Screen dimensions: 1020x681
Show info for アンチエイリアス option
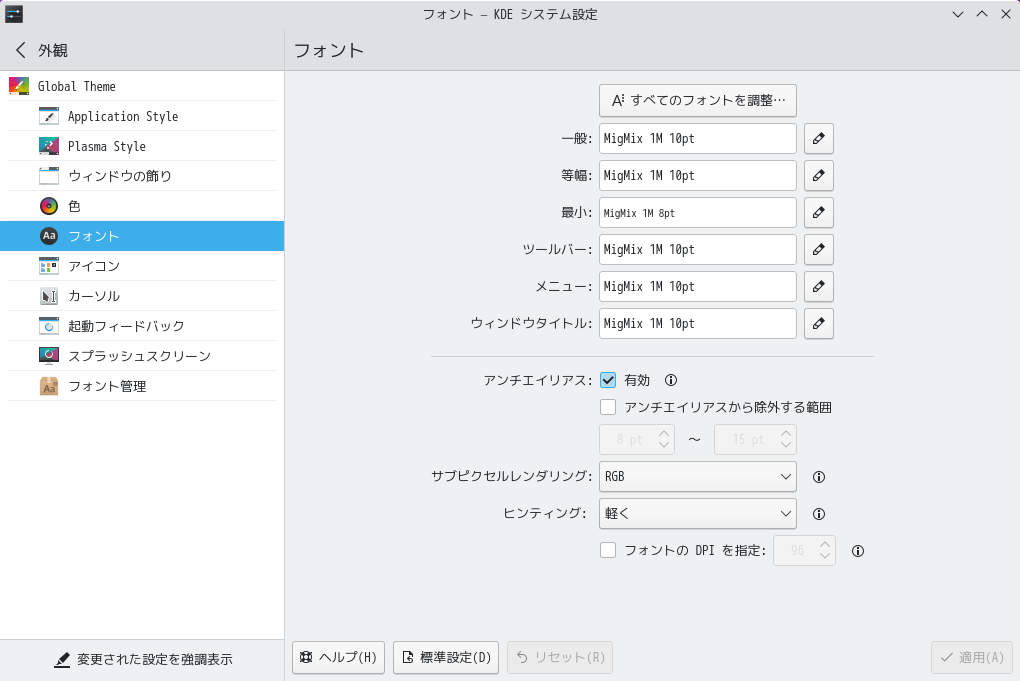[x=671, y=380]
